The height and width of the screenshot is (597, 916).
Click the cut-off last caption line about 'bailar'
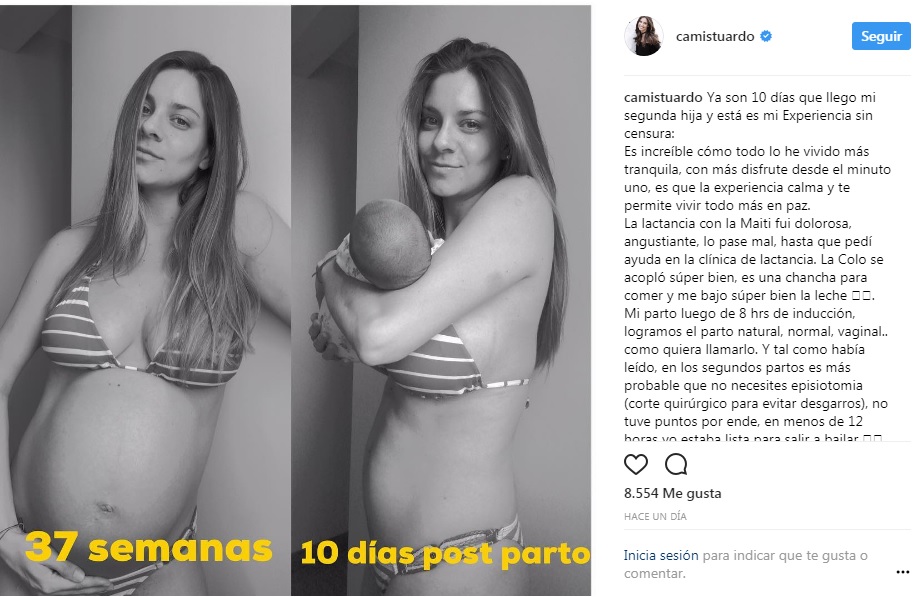753,437
